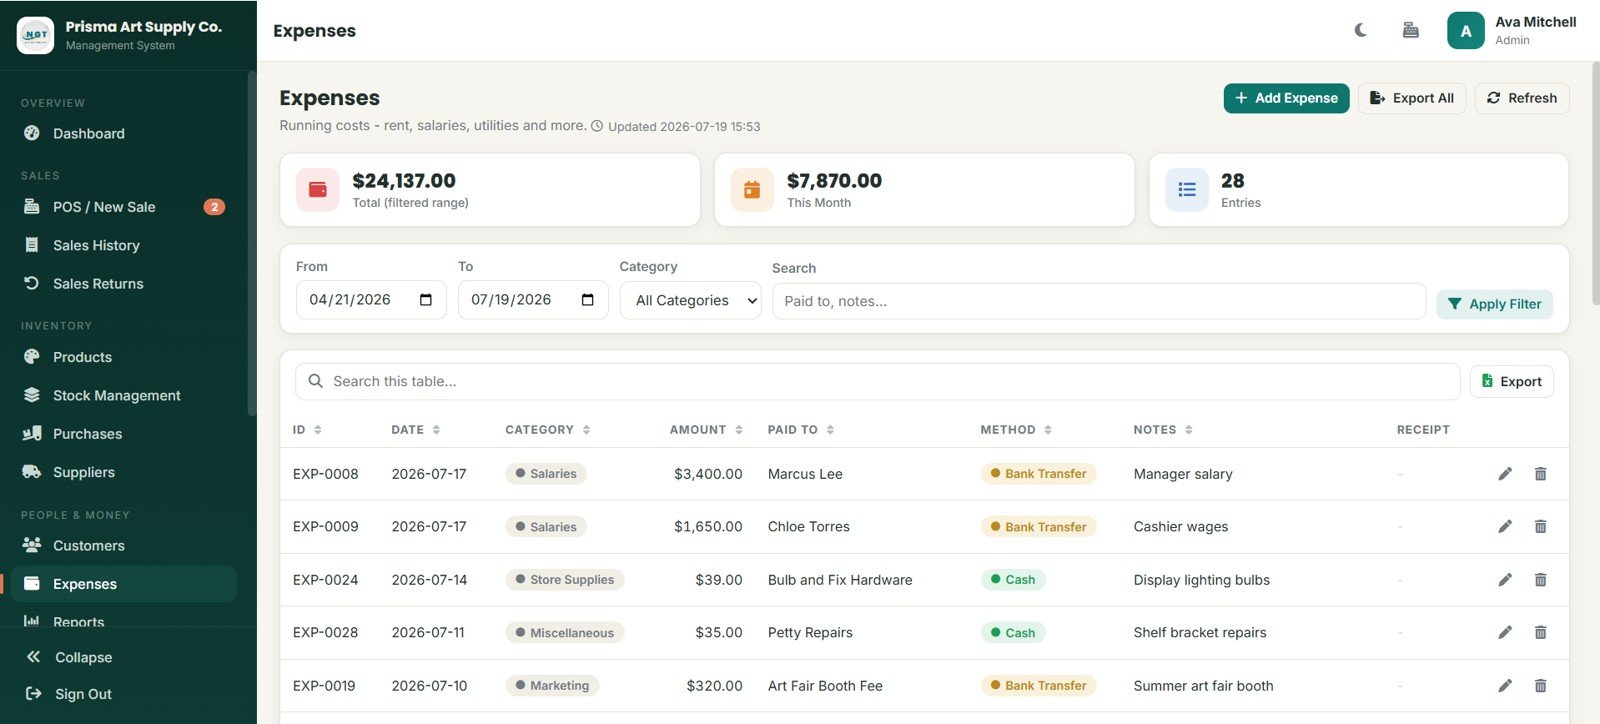Viewport: 1600px width, 724px height.
Task: Click the Purchases sidebar icon
Action: (x=32, y=433)
